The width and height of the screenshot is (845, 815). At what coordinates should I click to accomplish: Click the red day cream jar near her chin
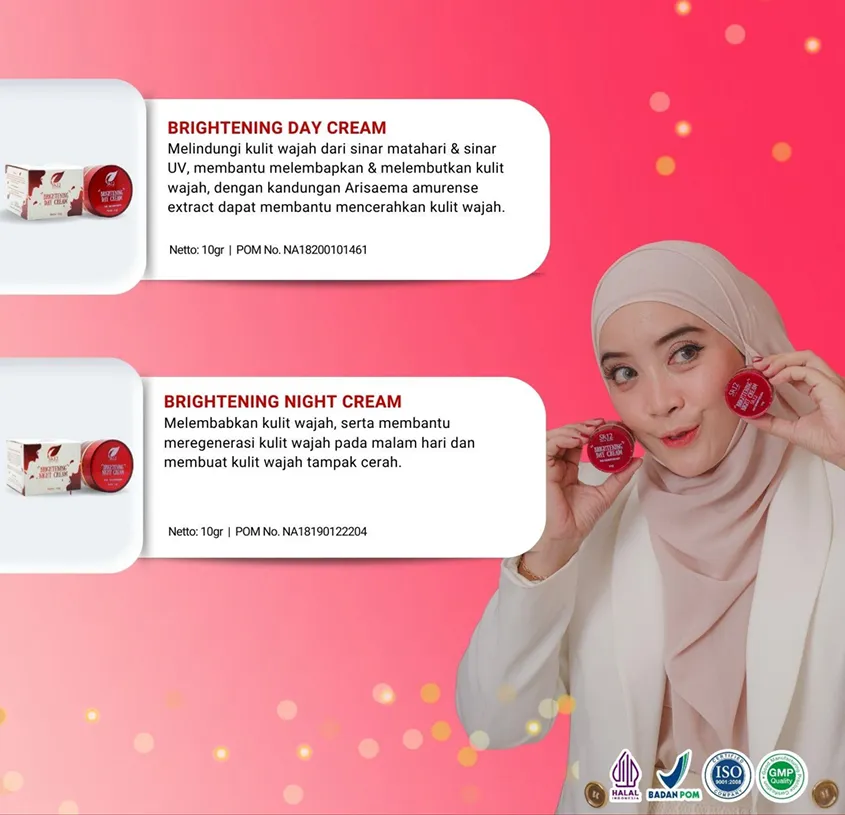[611, 447]
